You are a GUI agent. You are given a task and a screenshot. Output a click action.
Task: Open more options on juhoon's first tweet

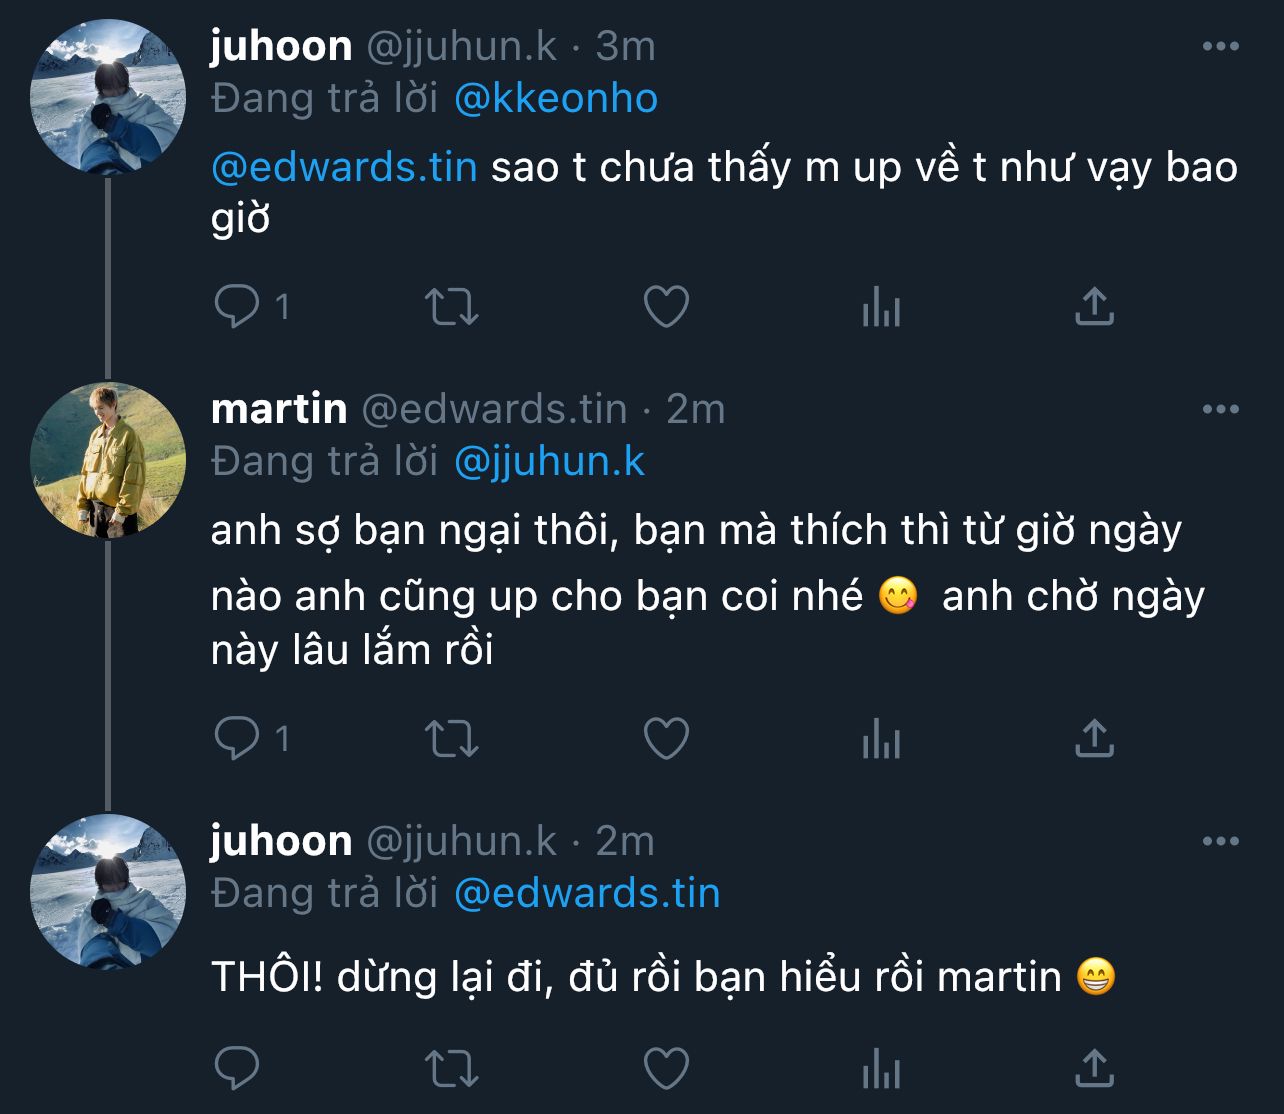click(x=1220, y=46)
